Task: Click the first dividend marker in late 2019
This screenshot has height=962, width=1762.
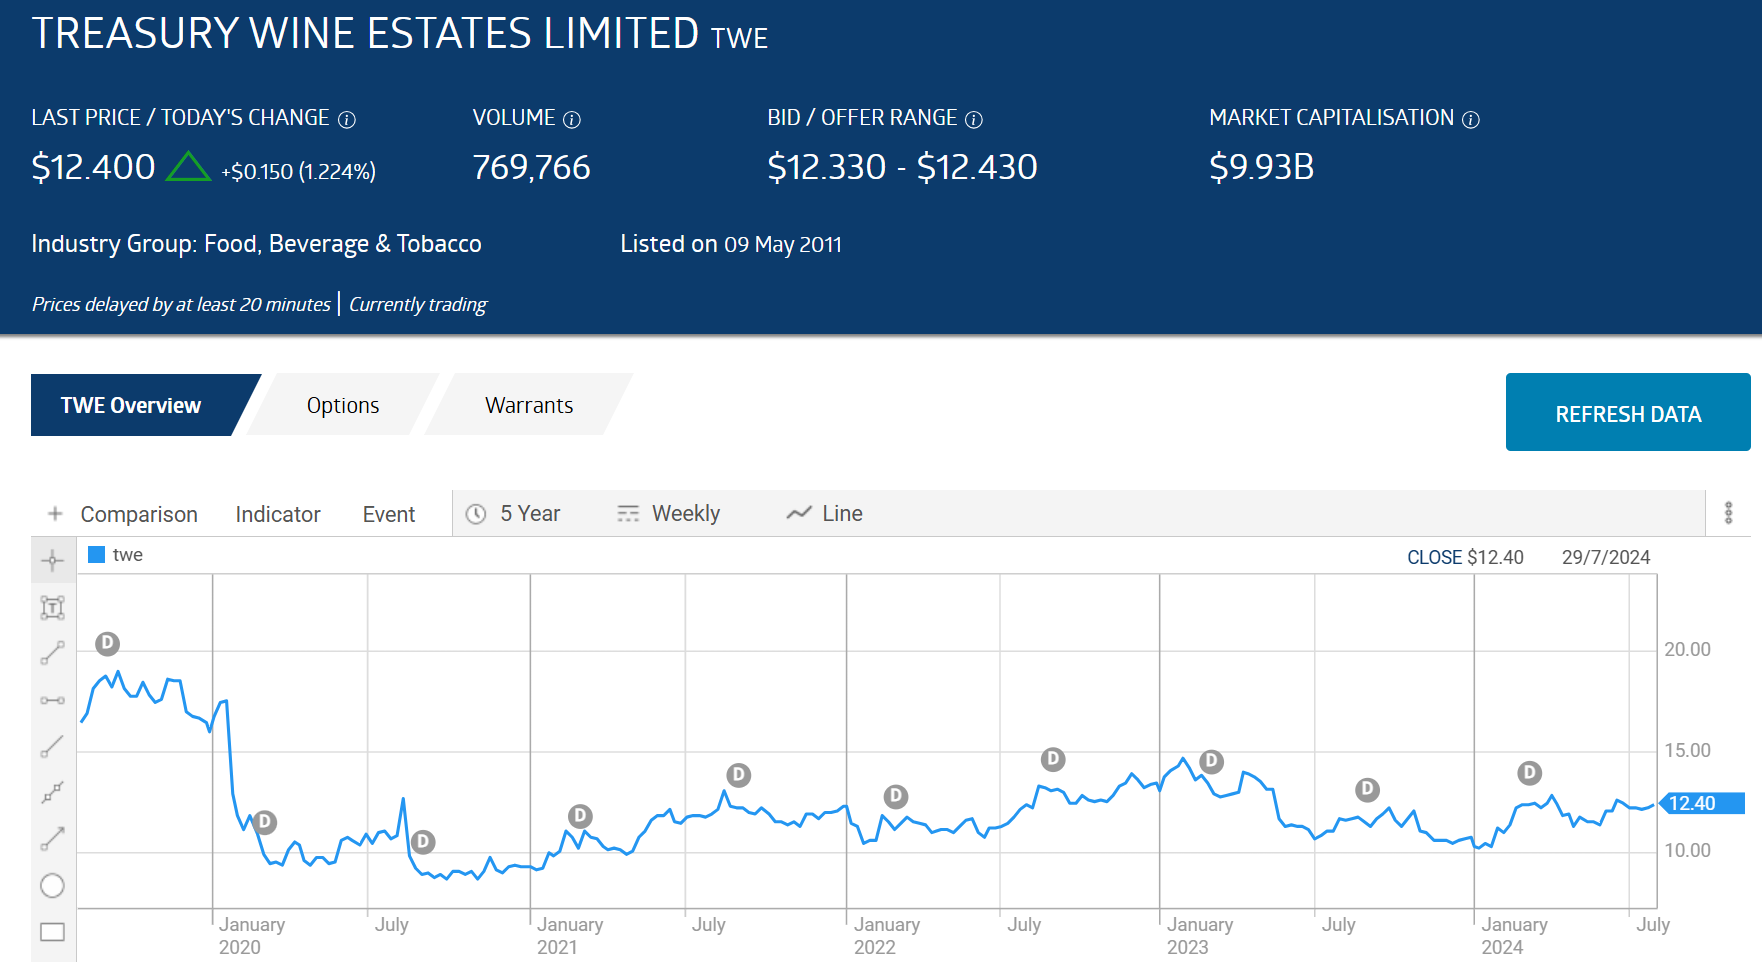Action: pos(108,643)
